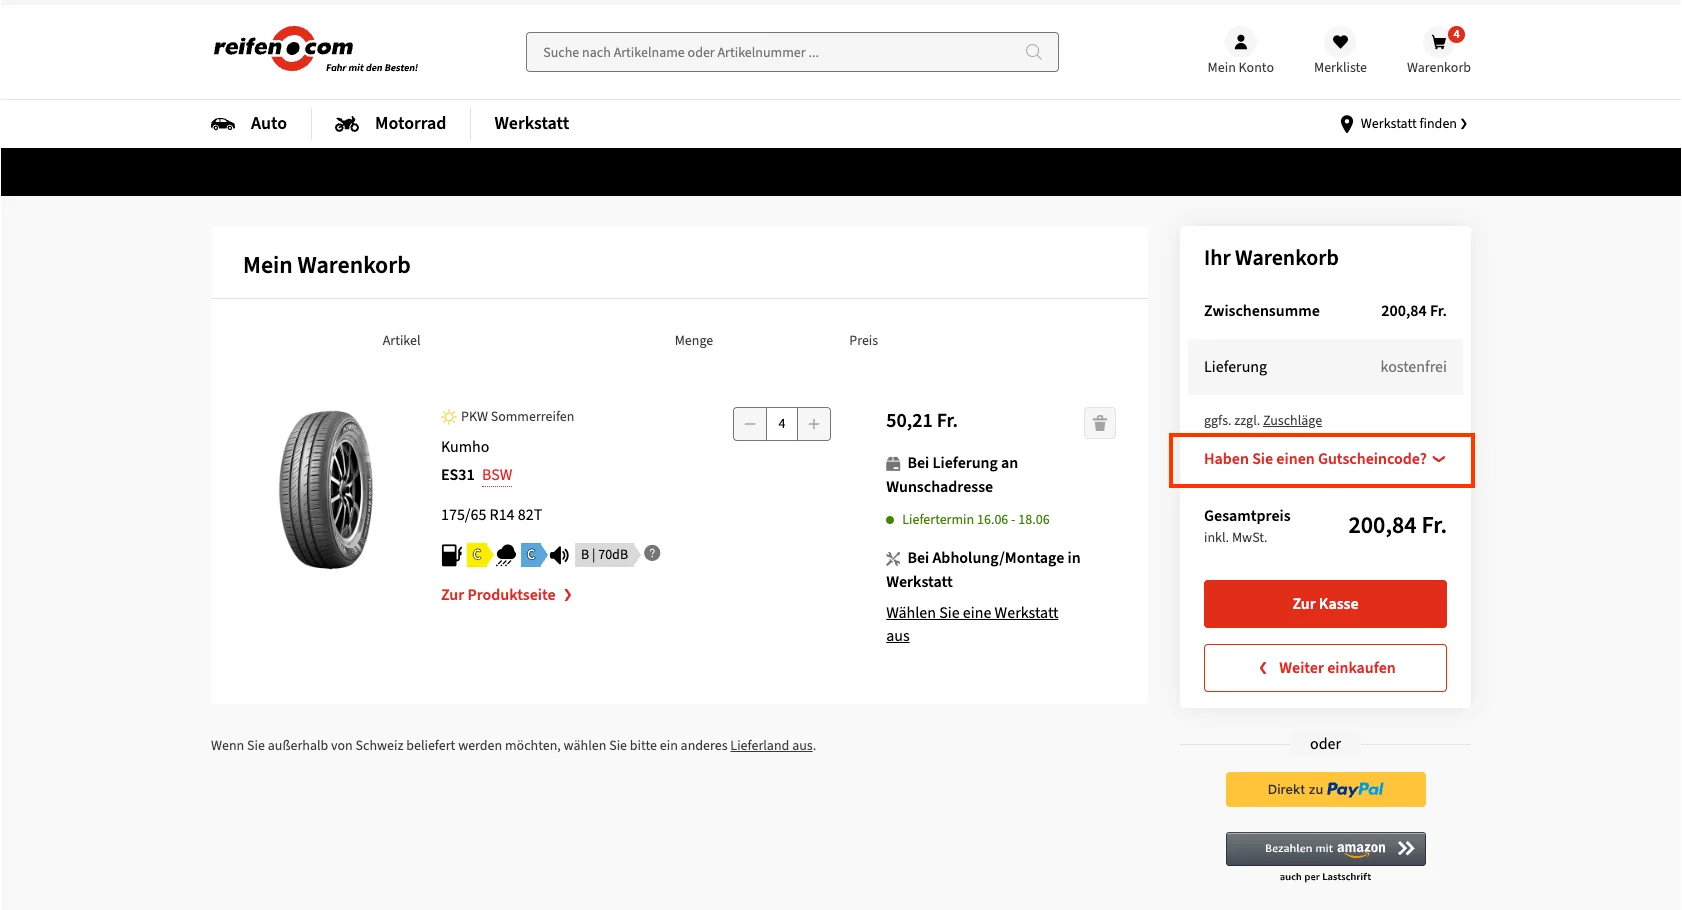Click the Lieferland aus link
The width and height of the screenshot is (1682, 910).
pos(771,746)
